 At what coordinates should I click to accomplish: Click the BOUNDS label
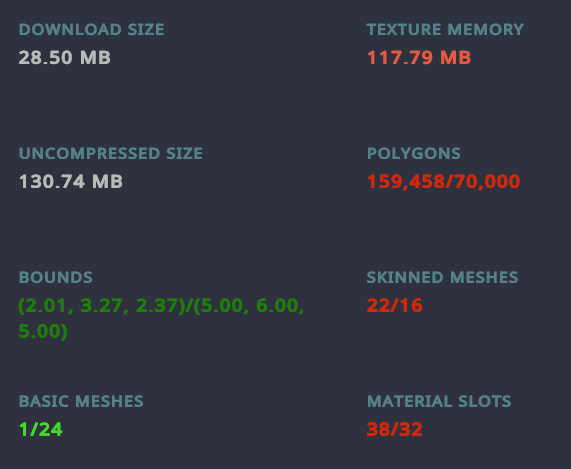(56, 277)
